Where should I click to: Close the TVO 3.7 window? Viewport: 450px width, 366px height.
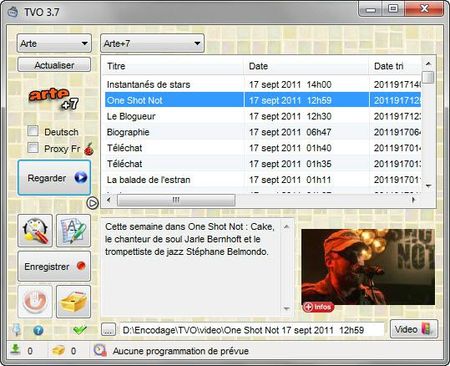pos(424,9)
